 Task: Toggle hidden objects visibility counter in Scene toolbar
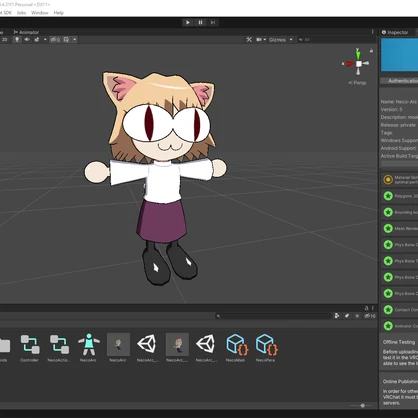click(x=55, y=40)
